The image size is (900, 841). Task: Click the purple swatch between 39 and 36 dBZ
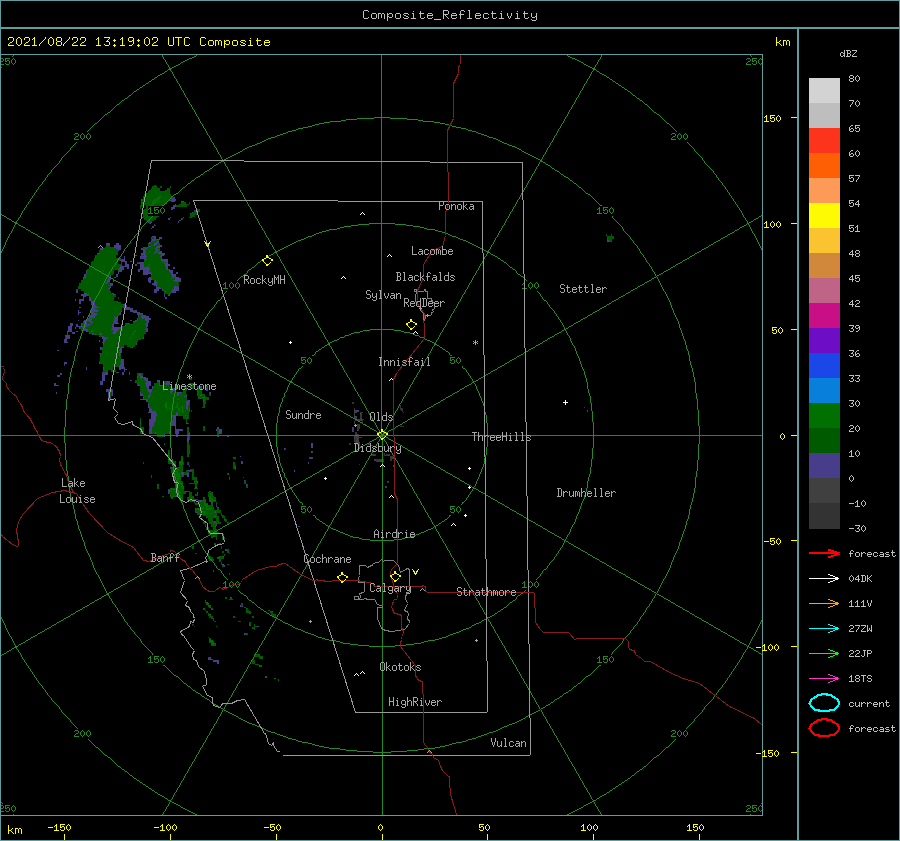click(x=824, y=341)
